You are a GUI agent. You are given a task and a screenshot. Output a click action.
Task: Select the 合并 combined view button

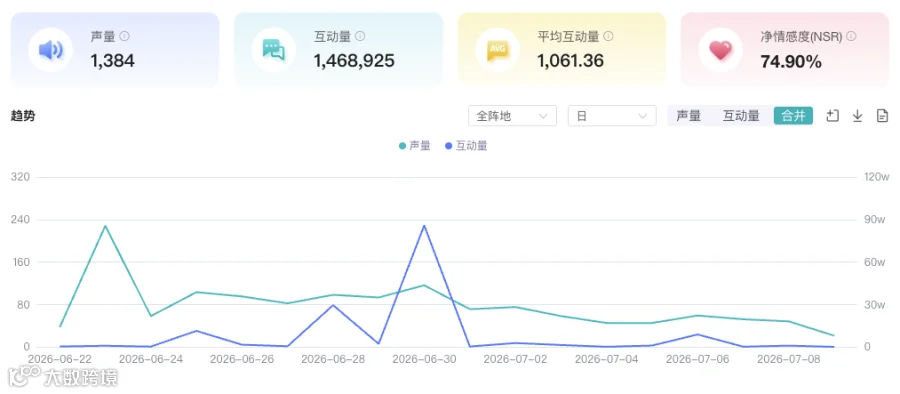(x=793, y=116)
